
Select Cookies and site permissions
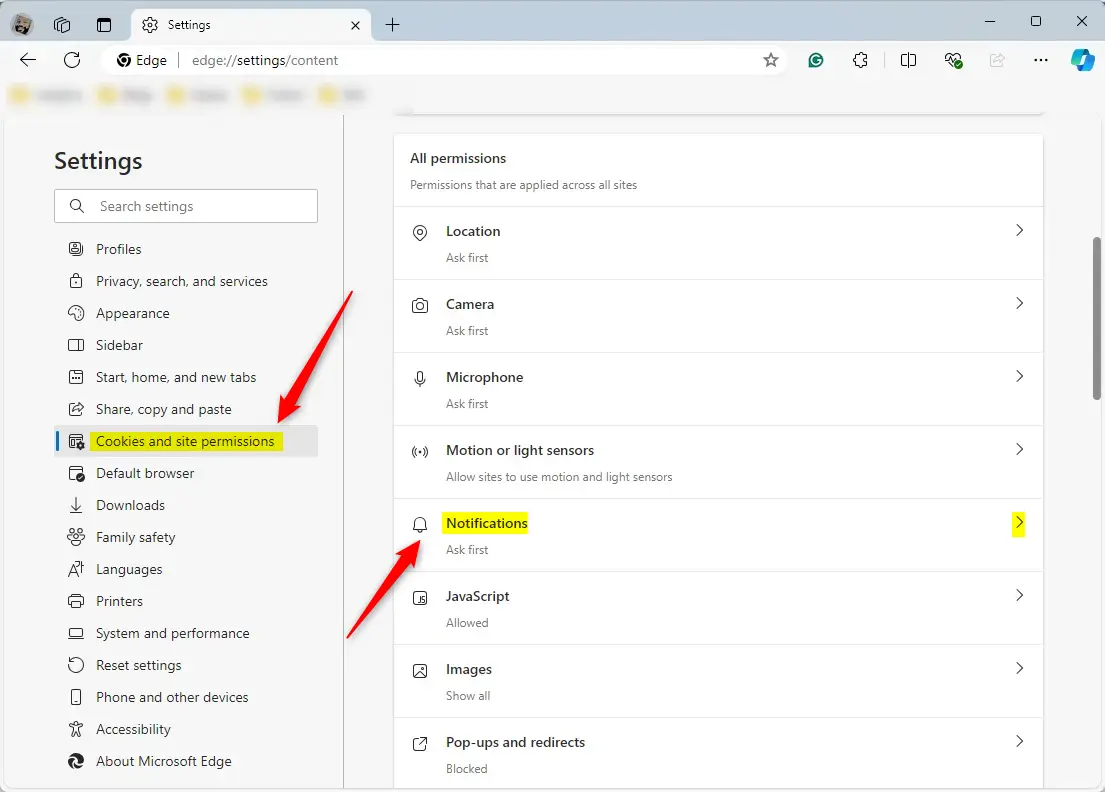click(x=185, y=441)
